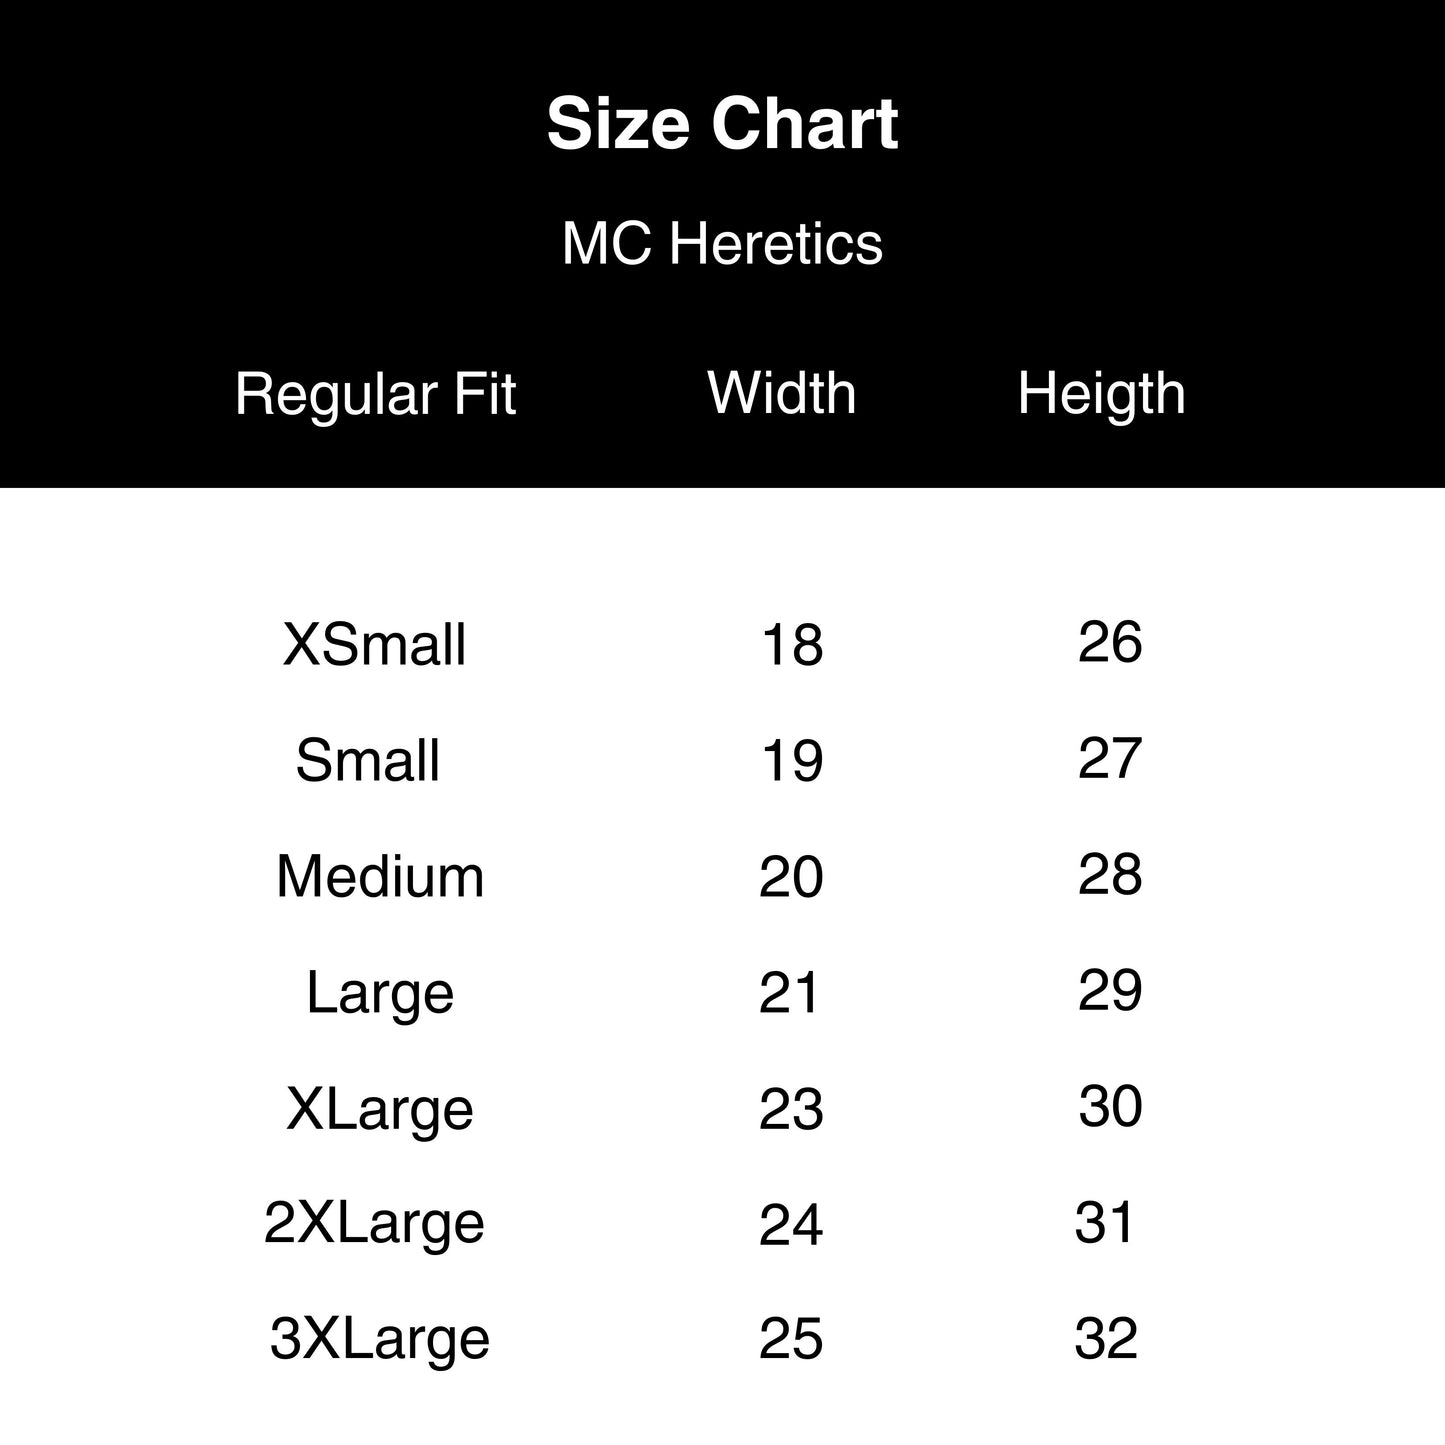The height and width of the screenshot is (1445, 1445).
Task: Choose the Medium size label
Action: 380,876
